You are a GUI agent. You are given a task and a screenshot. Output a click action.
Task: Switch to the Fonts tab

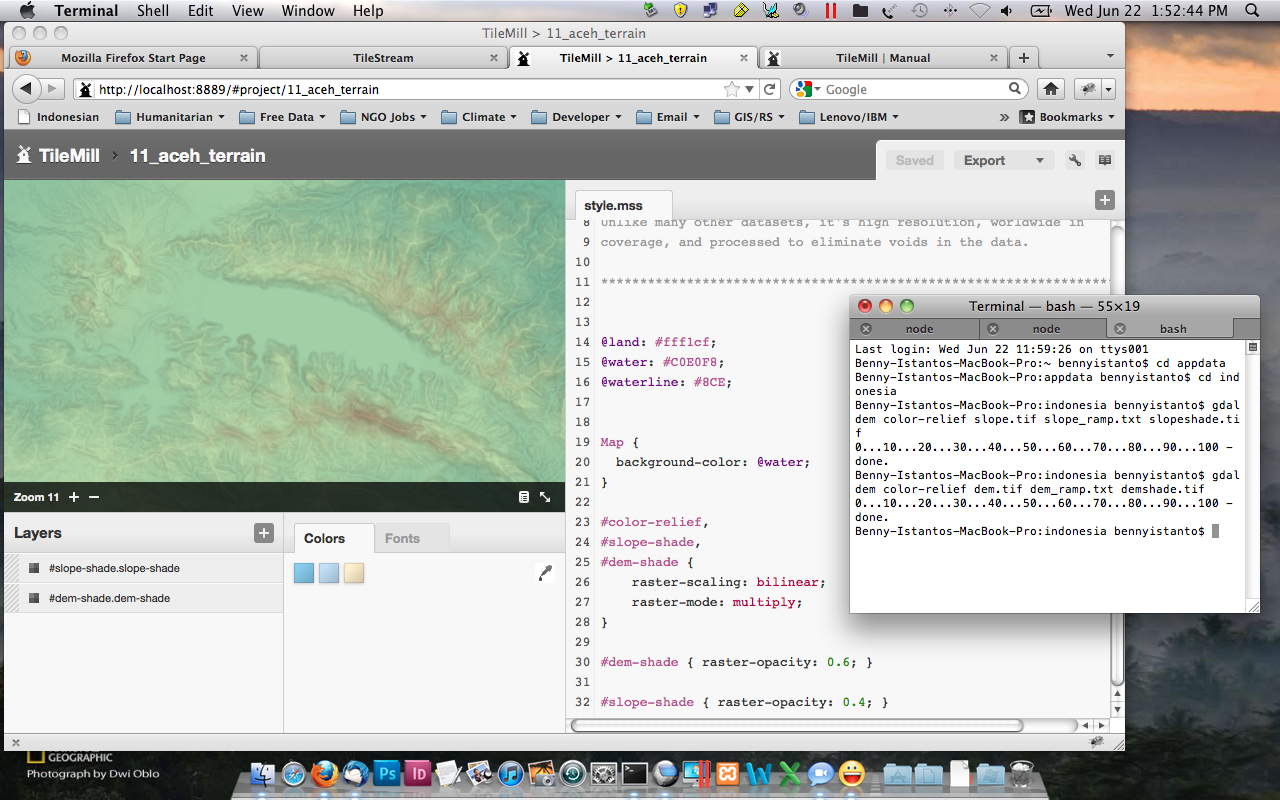pos(402,538)
